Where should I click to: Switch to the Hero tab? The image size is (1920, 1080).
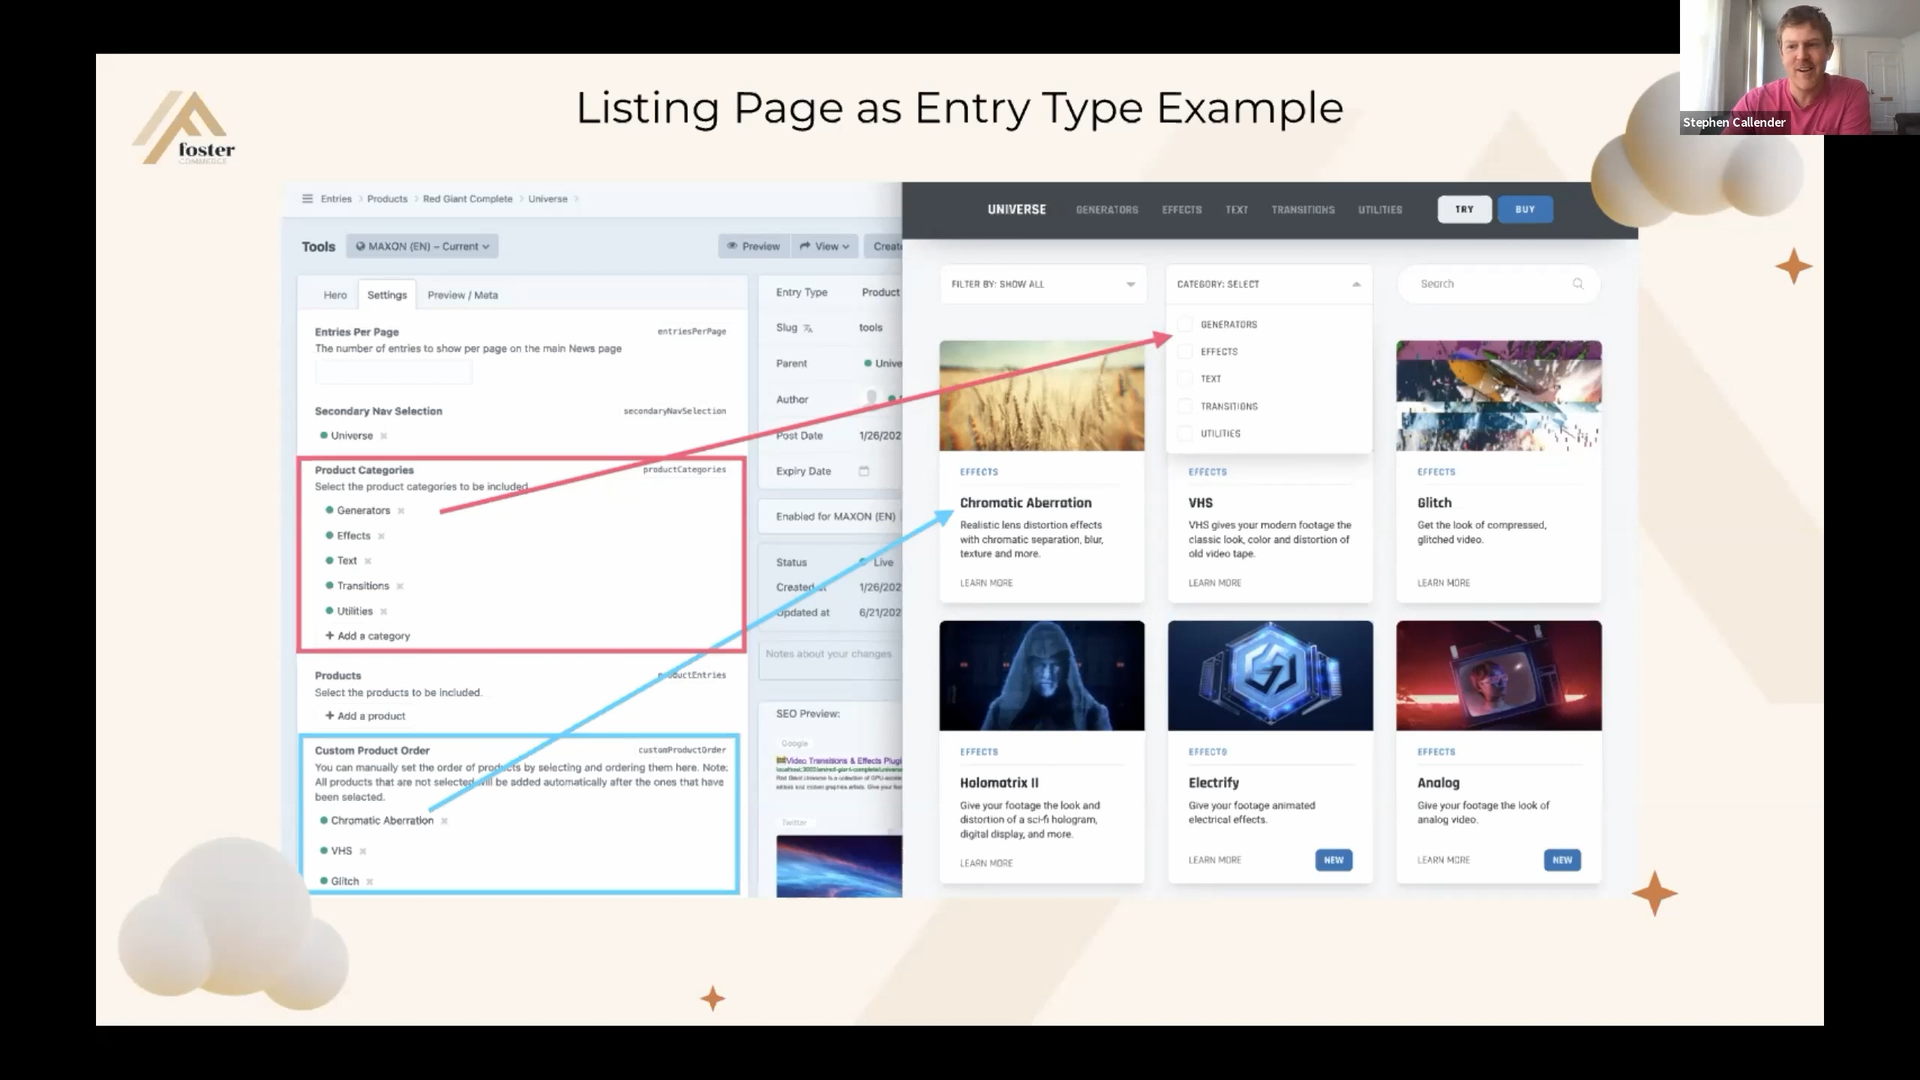(335, 295)
